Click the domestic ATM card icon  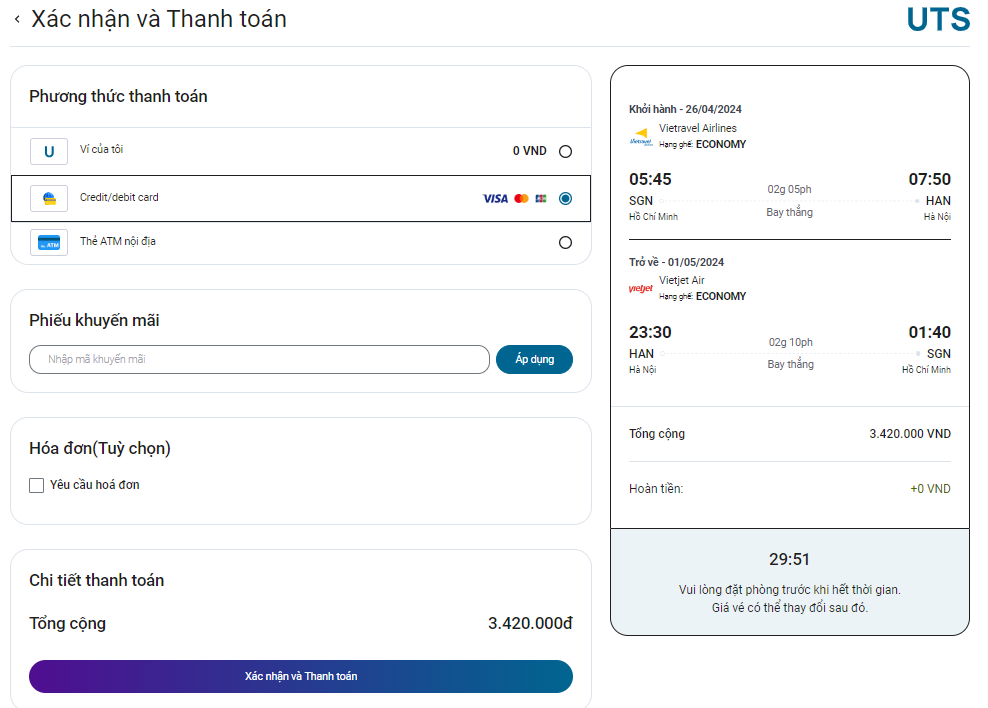click(49, 243)
